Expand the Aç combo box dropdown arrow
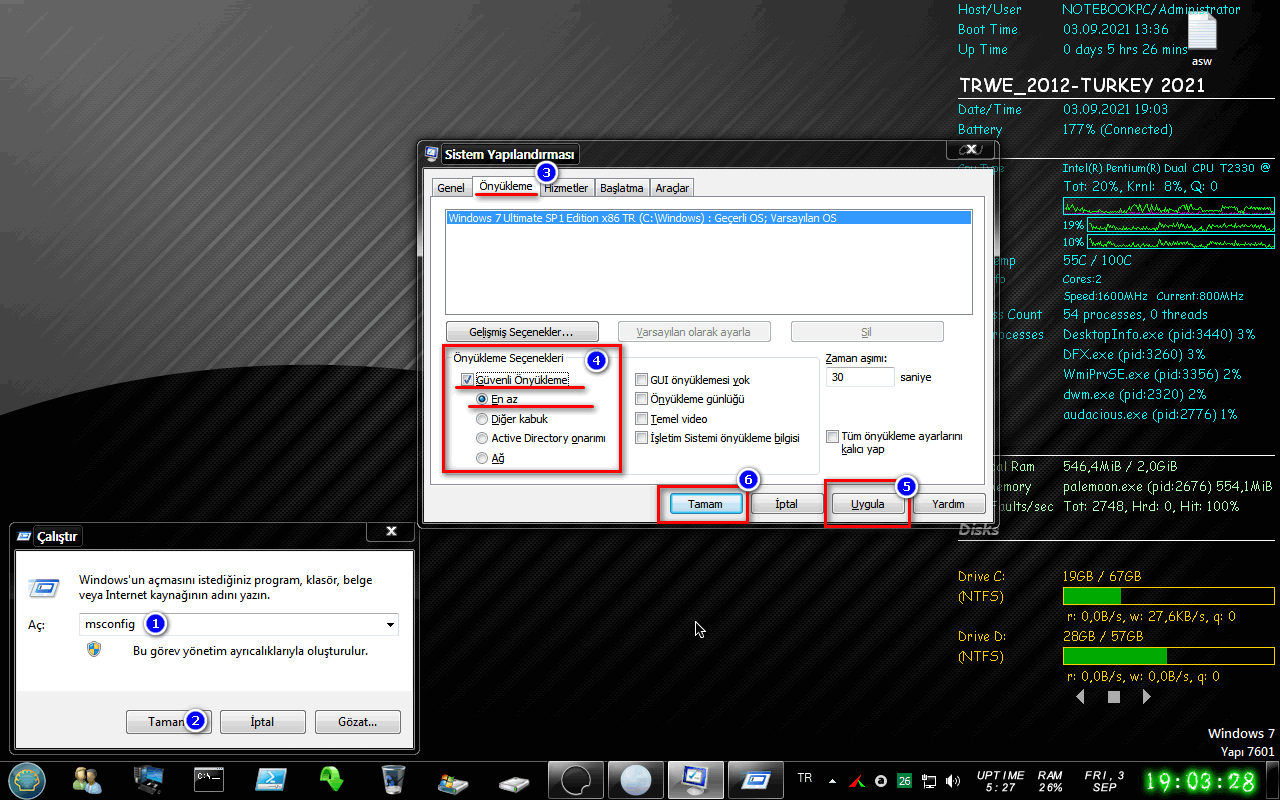 [390, 624]
